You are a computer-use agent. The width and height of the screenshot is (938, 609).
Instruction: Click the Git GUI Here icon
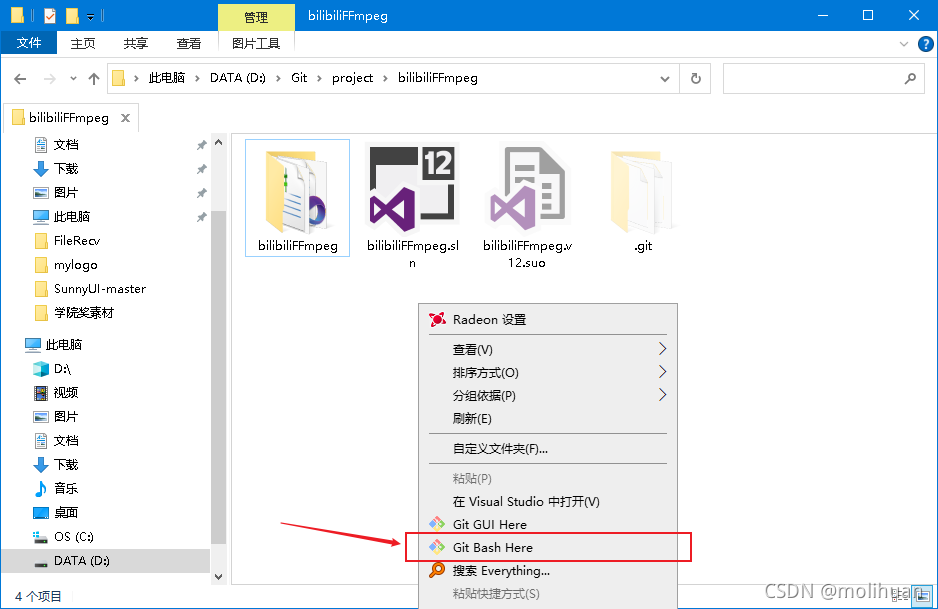pyautogui.click(x=437, y=524)
